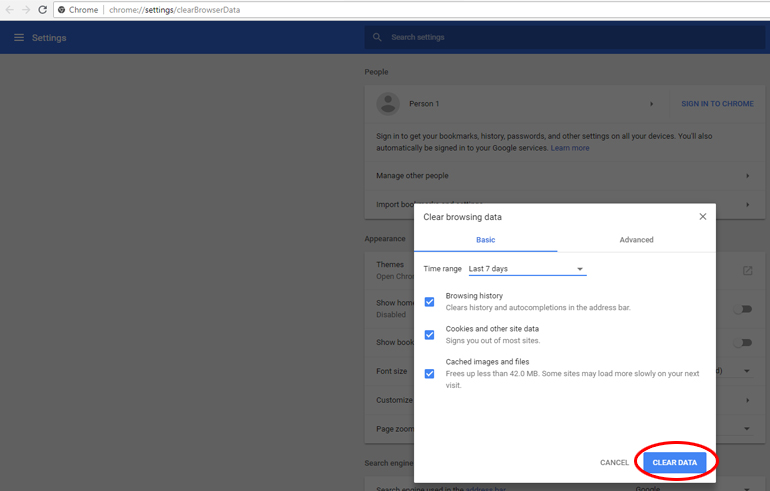
Task: Open the Settings hamburger menu
Action: [18, 38]
